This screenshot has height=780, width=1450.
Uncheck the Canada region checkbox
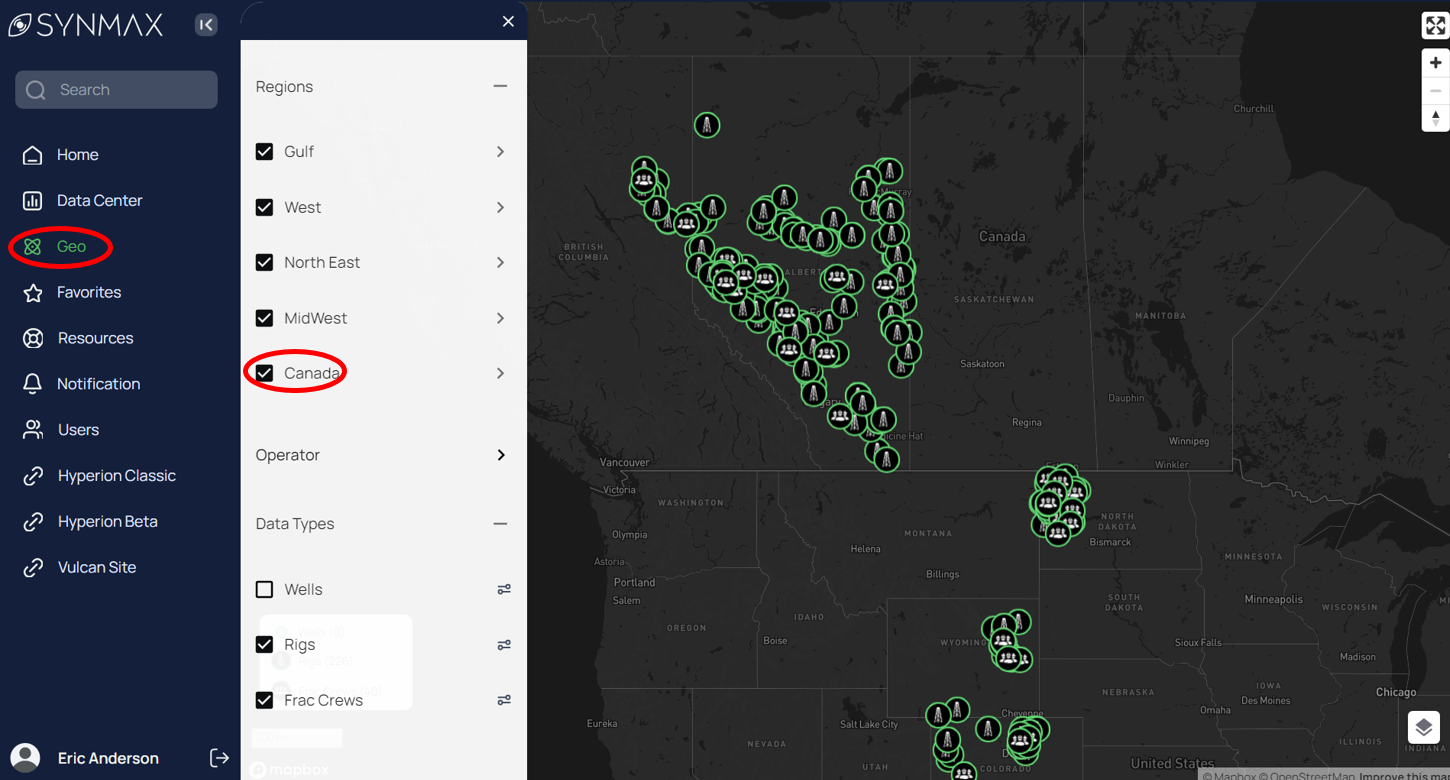pos(265,373)
